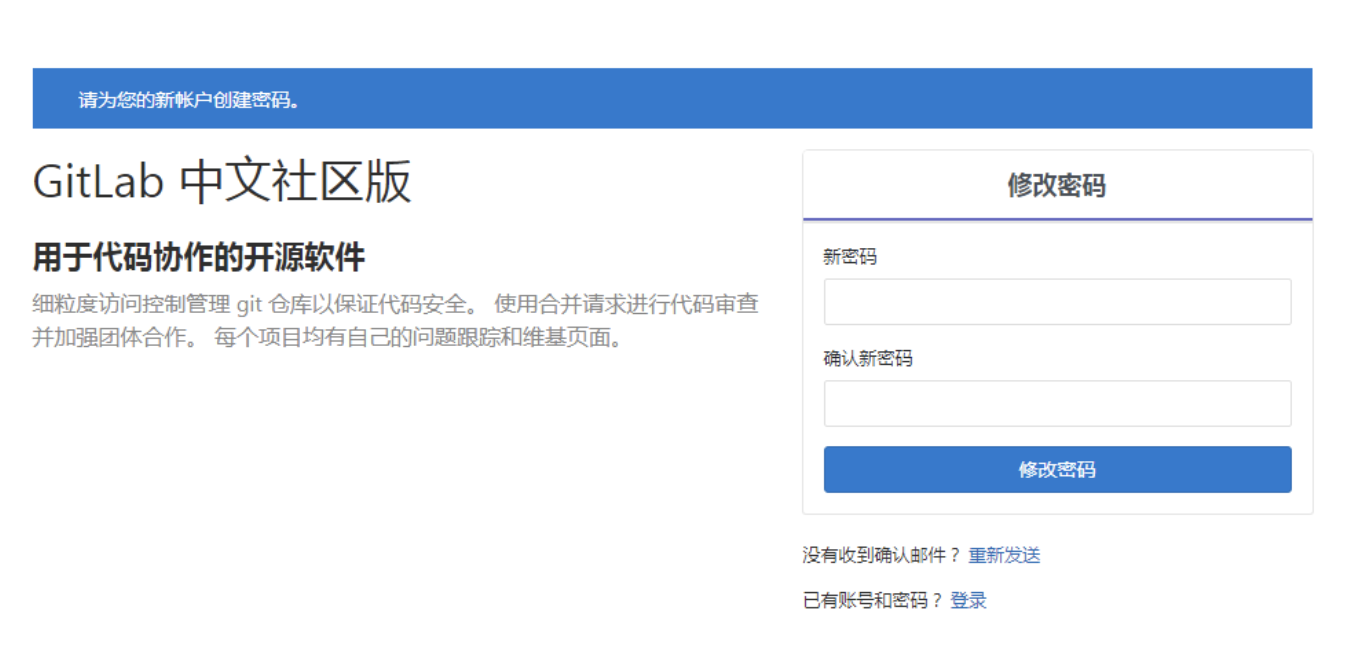1350x662 pixels.
Task: Follow the 登录 link
Action: click(968, 600)
